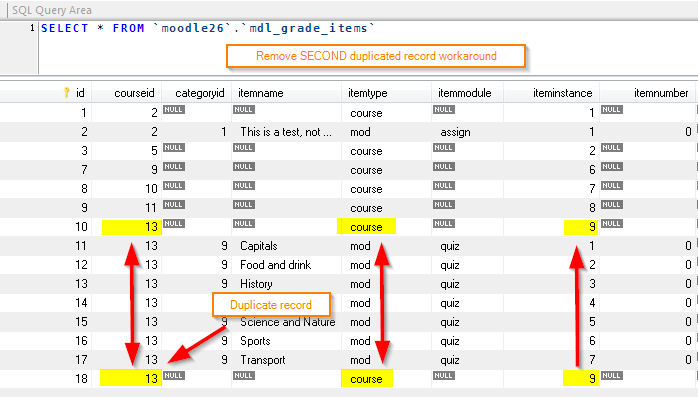Select categoryid 1 in row id 2
This screenshot has height=397, width=698.
pyautogui.click(x=224, y=132)
